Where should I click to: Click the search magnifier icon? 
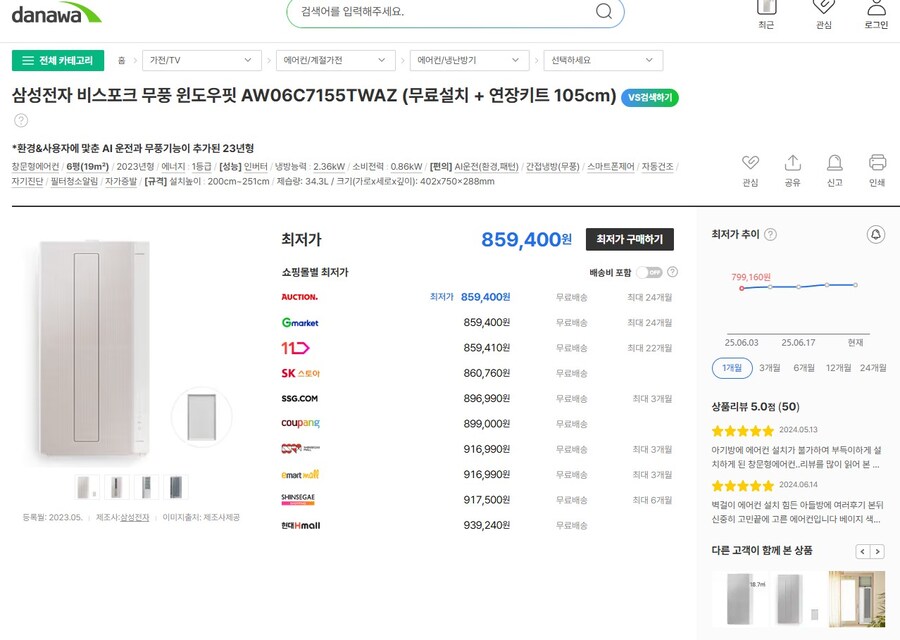(603, 11)
